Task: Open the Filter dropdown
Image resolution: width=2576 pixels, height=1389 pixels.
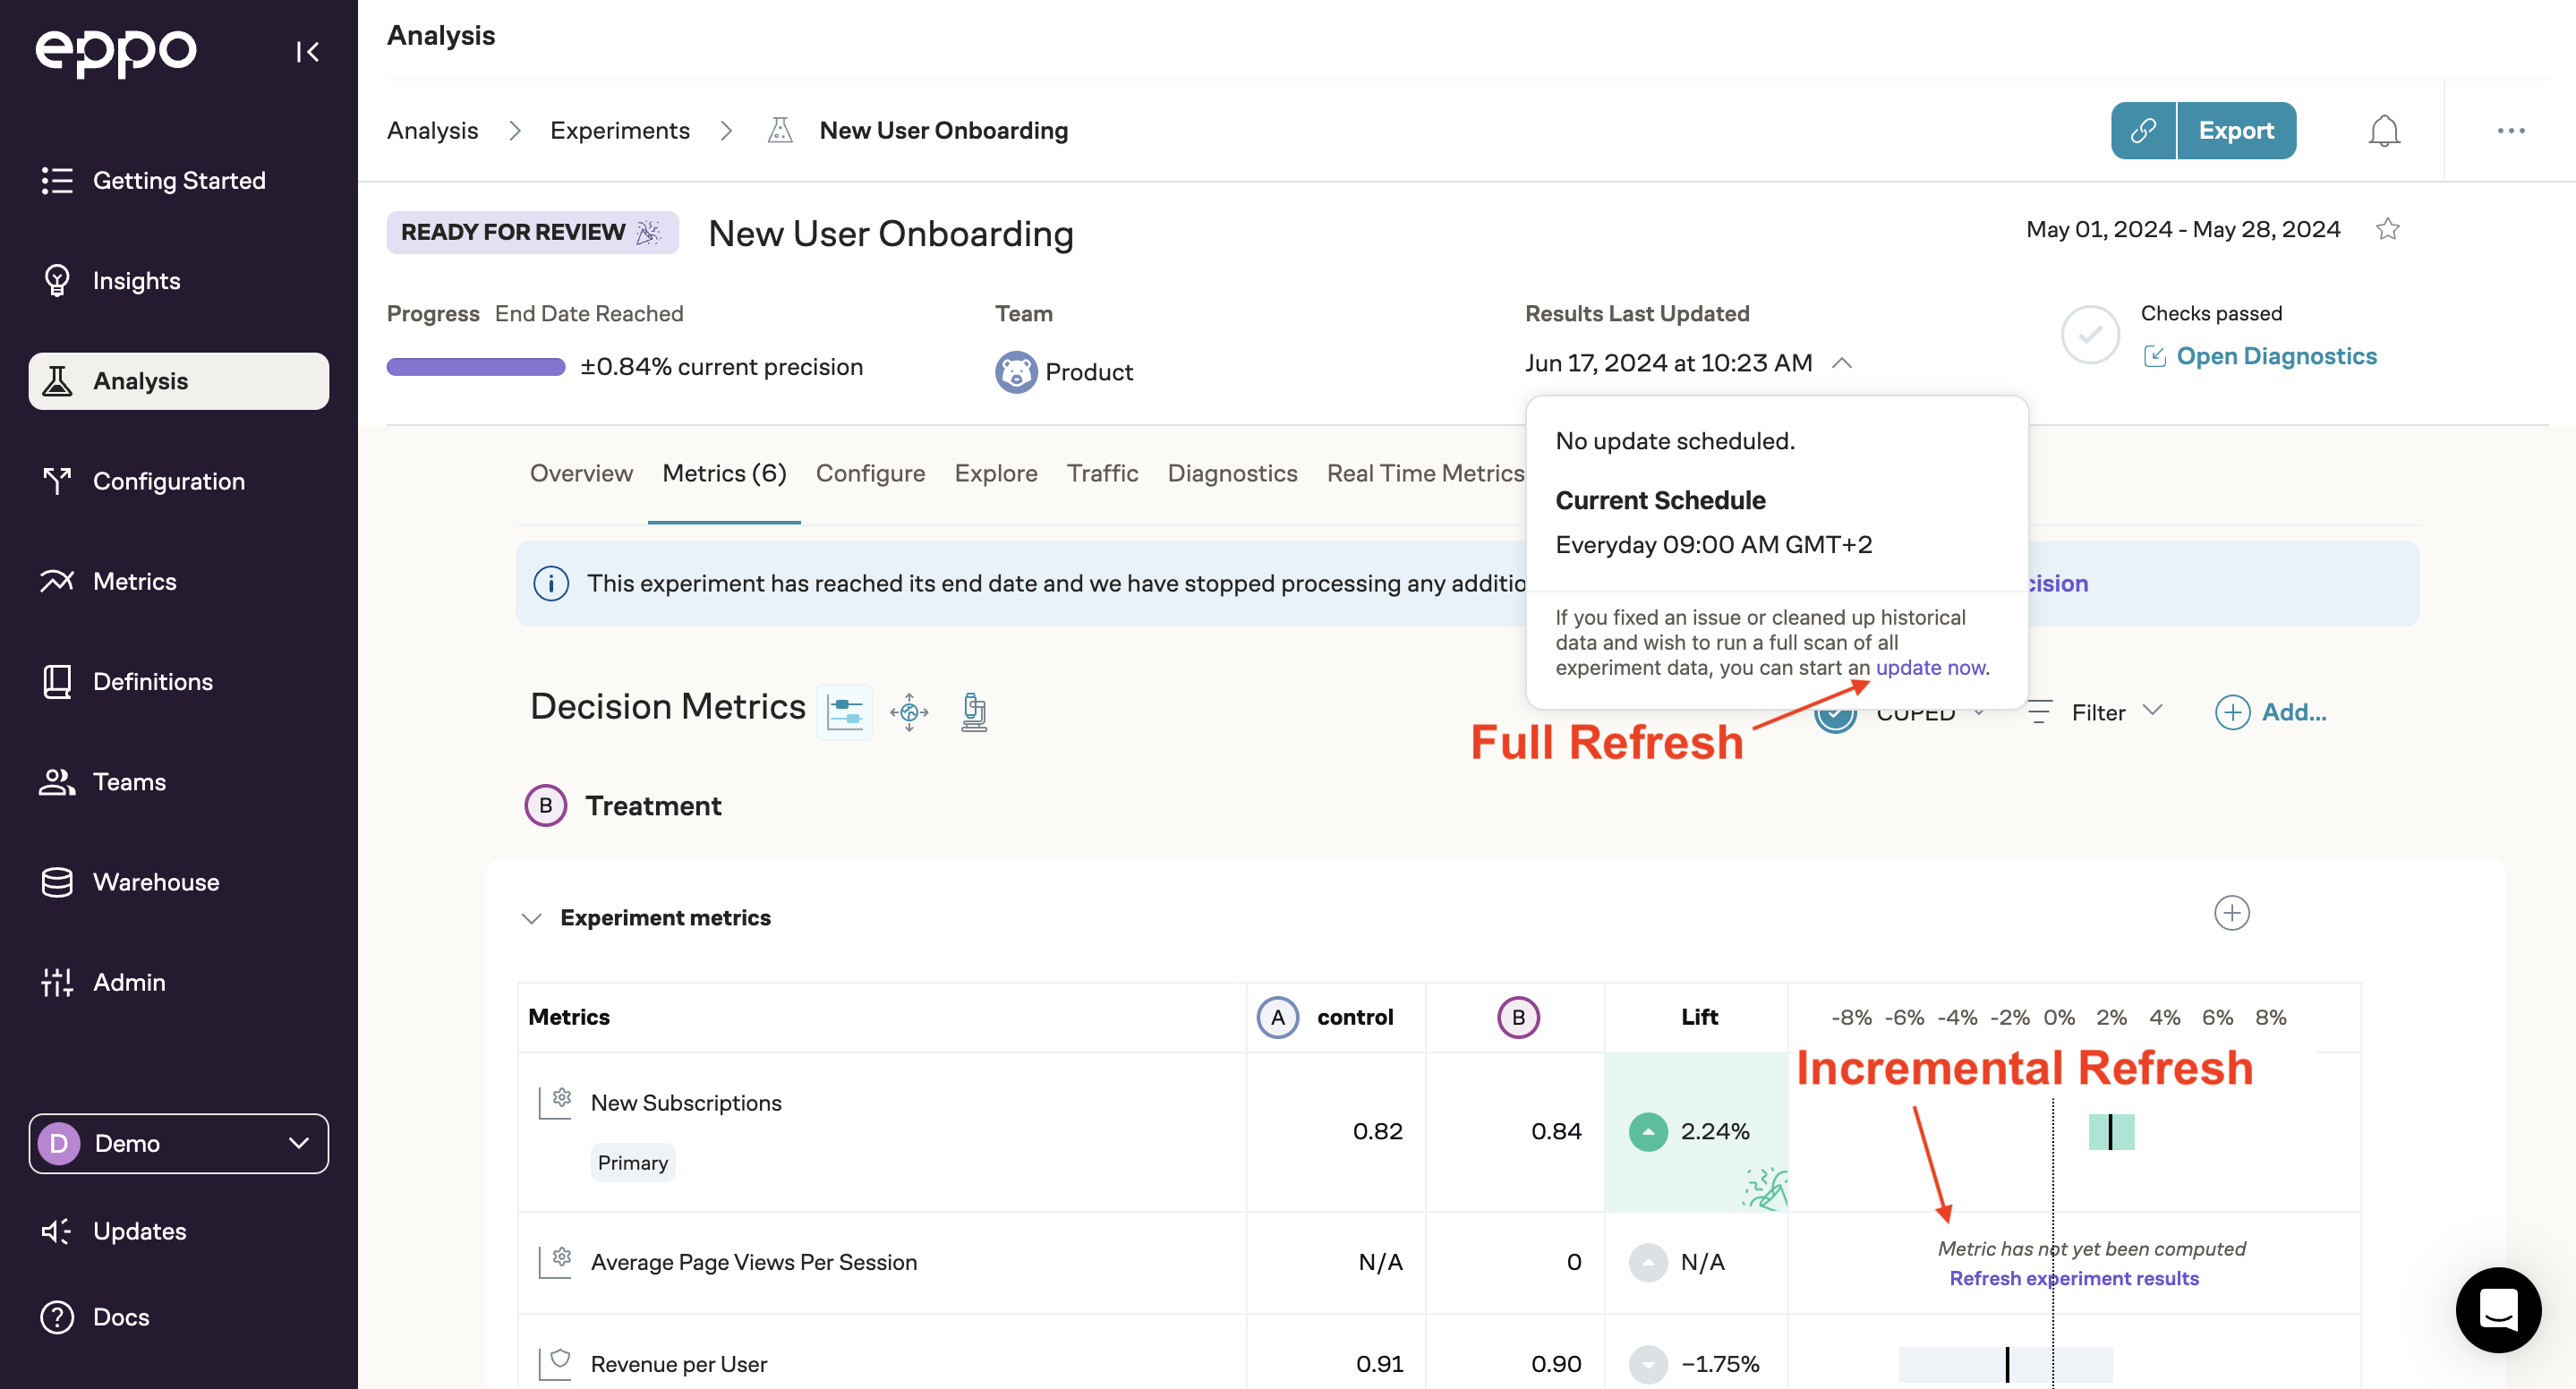Action: pos(2097,712)
